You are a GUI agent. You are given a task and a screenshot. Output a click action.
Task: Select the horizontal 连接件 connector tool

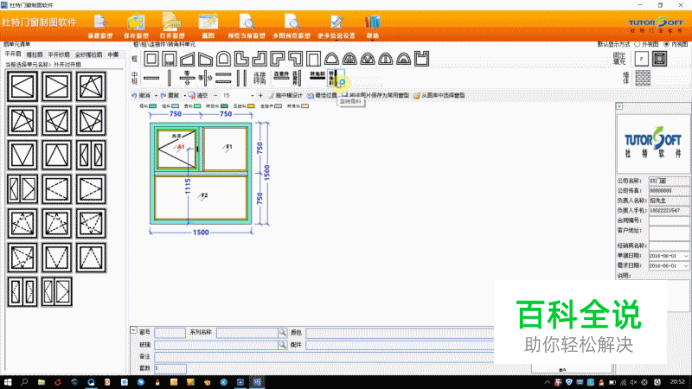click(281, 76)
